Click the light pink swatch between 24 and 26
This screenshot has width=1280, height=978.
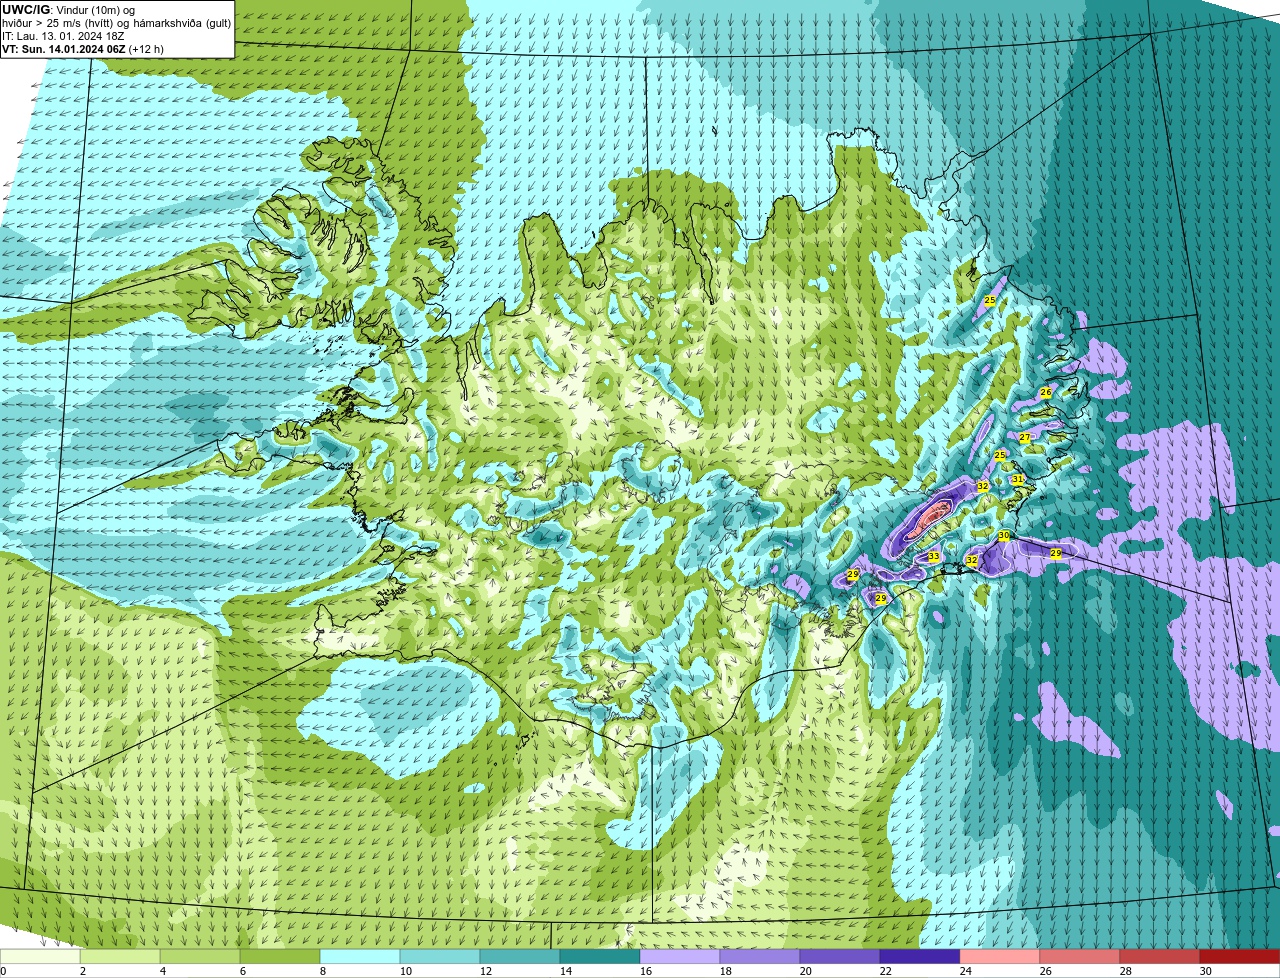[1000, 956]
